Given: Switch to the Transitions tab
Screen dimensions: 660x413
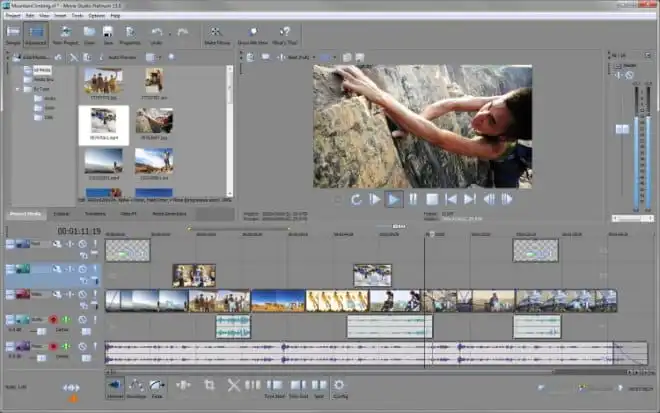Looking at the screenshot, I should tap(95, 214).
